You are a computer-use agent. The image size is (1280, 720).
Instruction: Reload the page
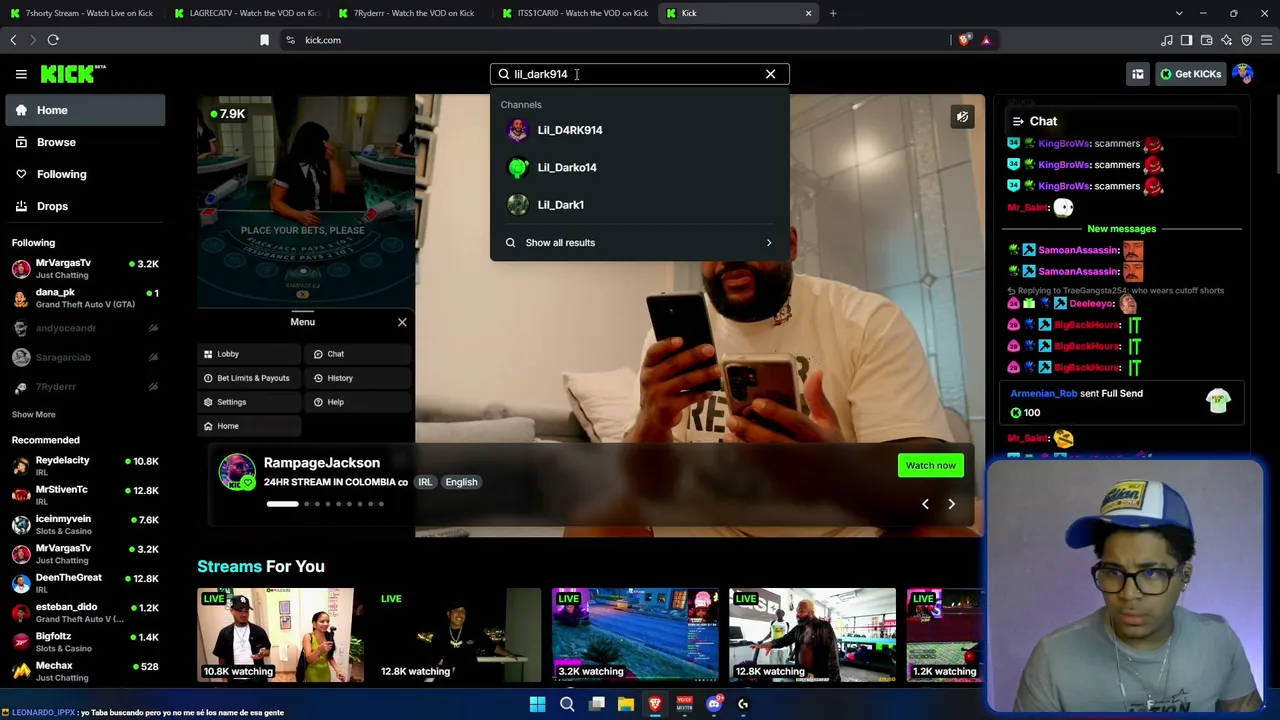click(53, 40)
